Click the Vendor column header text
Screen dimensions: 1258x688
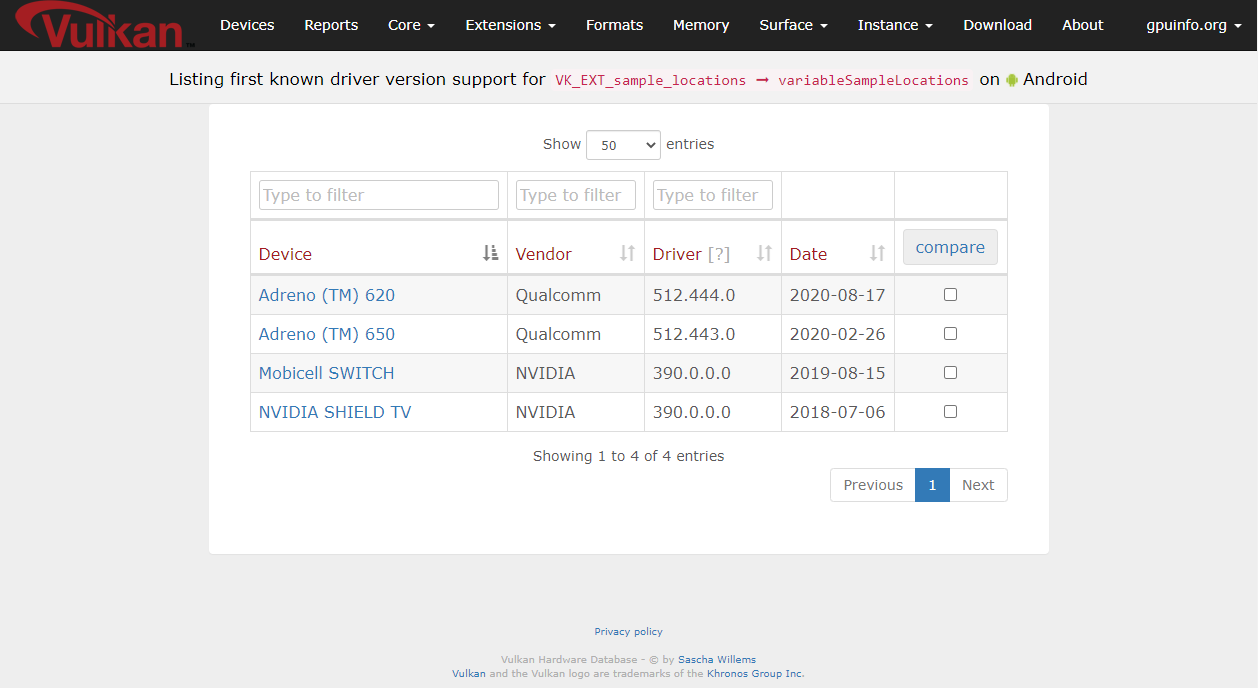[544, 254]
